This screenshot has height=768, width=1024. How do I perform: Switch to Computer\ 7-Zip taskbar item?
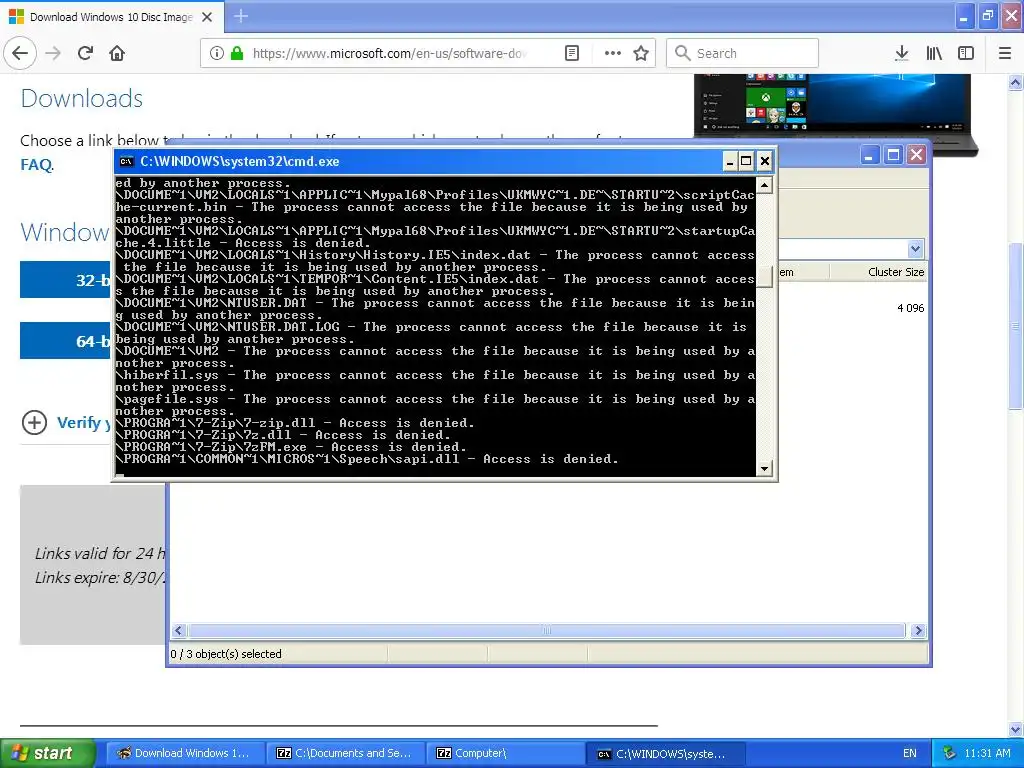[x=505, y=753]
